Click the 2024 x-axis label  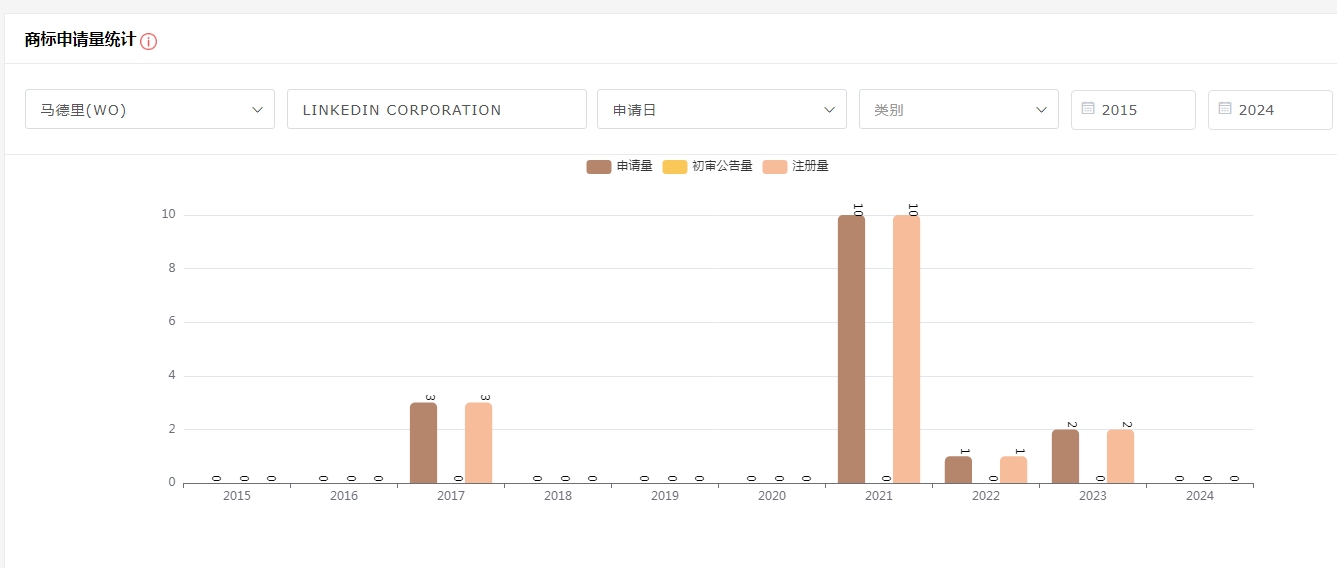click(x=1200, y=496)
